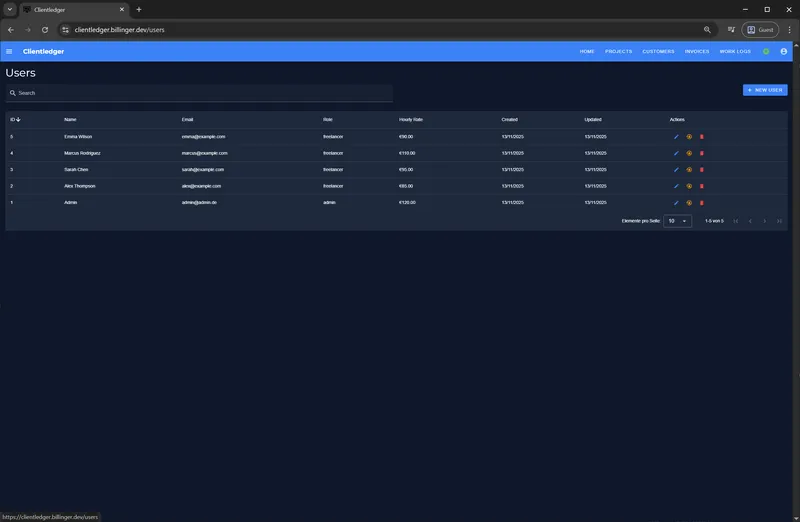
Task: Open the browser three-dot menu
Action: pyautogui.click(x=789, y=30)
